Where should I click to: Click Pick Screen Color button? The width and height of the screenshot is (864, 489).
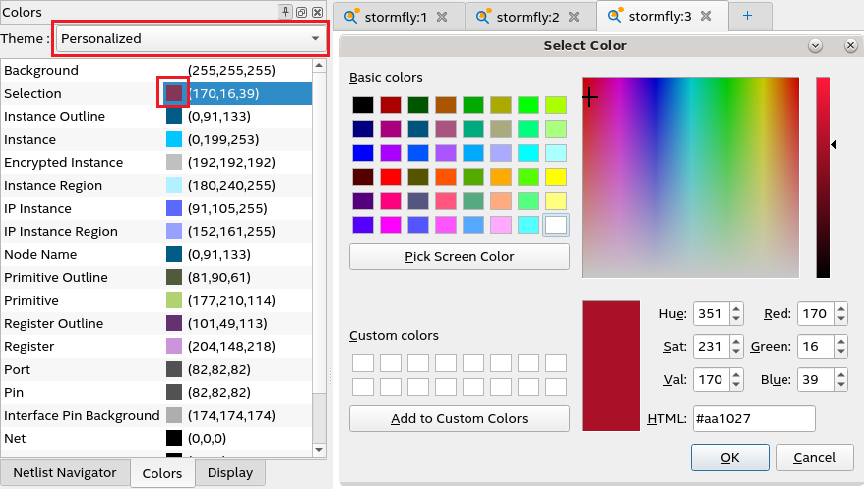point(459,256)
